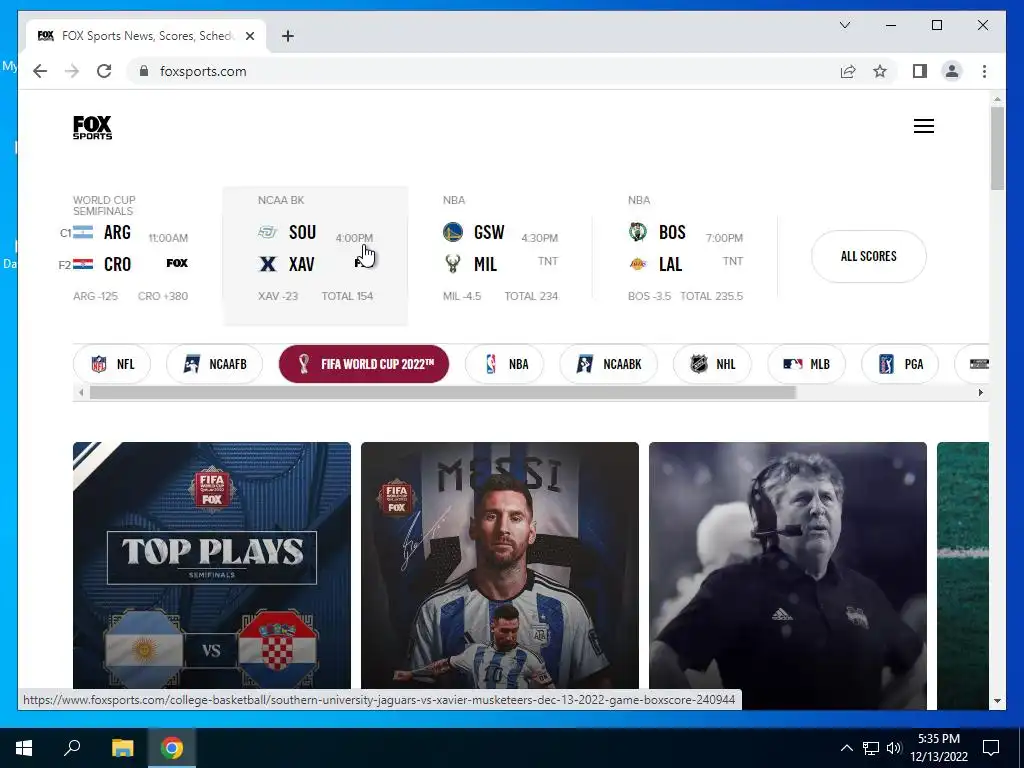Open the ARG team name in scores
The width and height of the screenshot is (1024, 768).
click(118, 232)
